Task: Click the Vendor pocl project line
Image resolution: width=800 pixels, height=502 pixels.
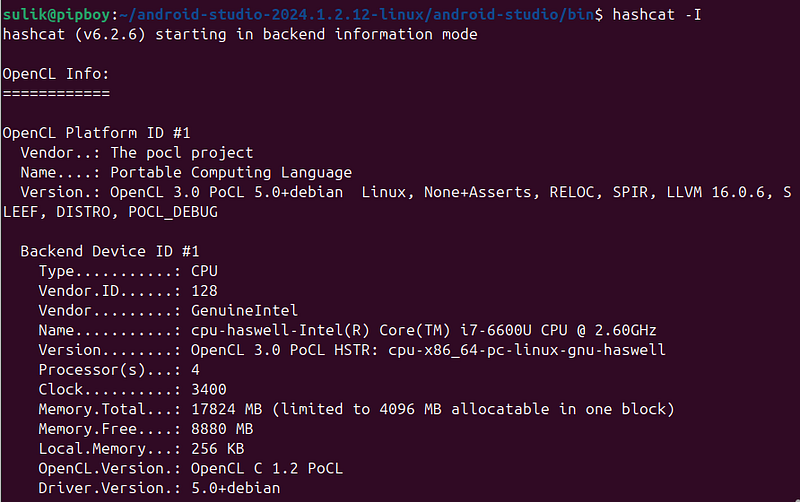Action: click(136, 153)
